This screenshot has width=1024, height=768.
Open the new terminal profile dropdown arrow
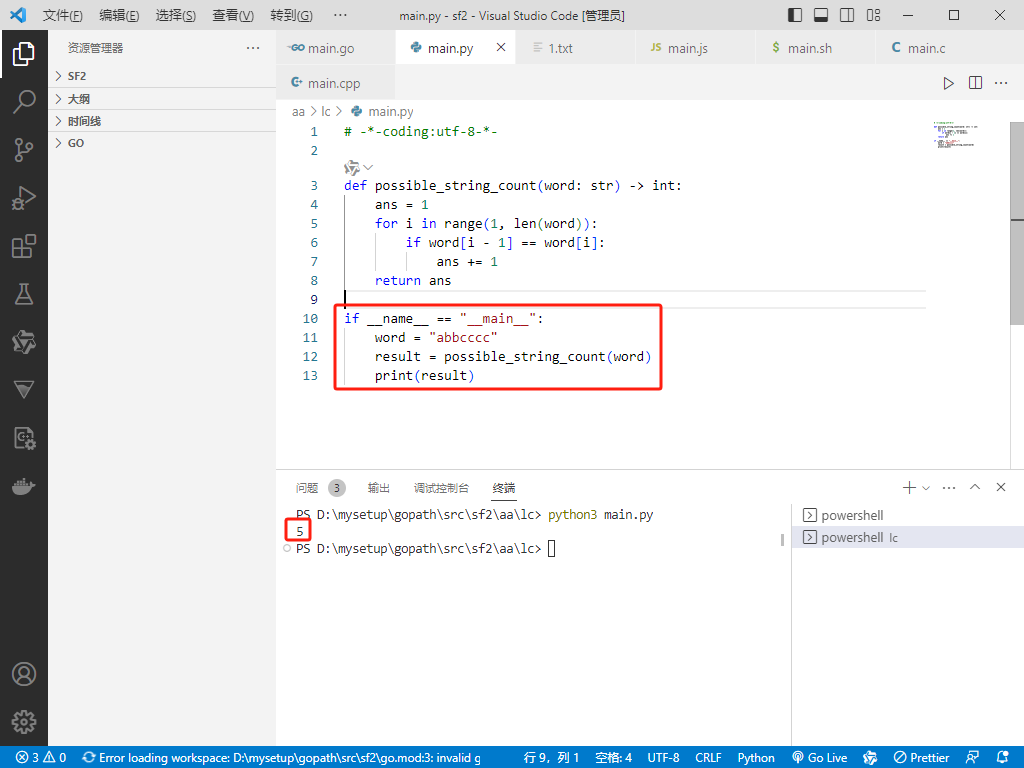(926, 488)
